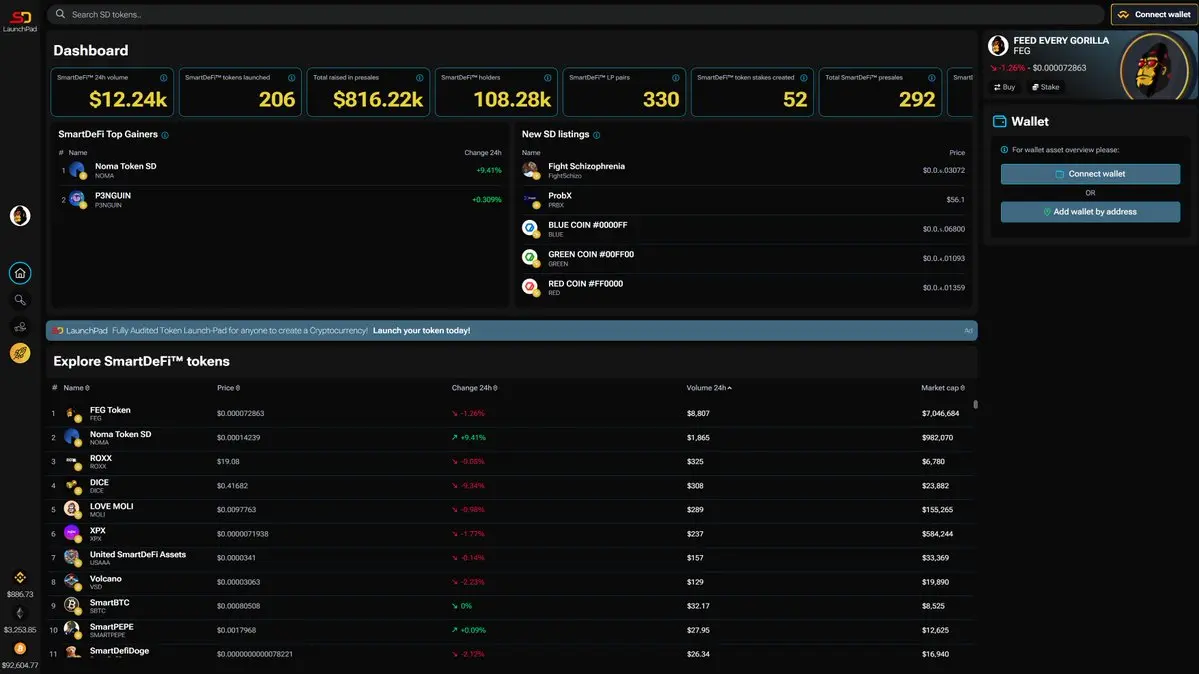Click the BNB price icon in sidebar
The image size is (1199, 674).
(x=20, y=577)
